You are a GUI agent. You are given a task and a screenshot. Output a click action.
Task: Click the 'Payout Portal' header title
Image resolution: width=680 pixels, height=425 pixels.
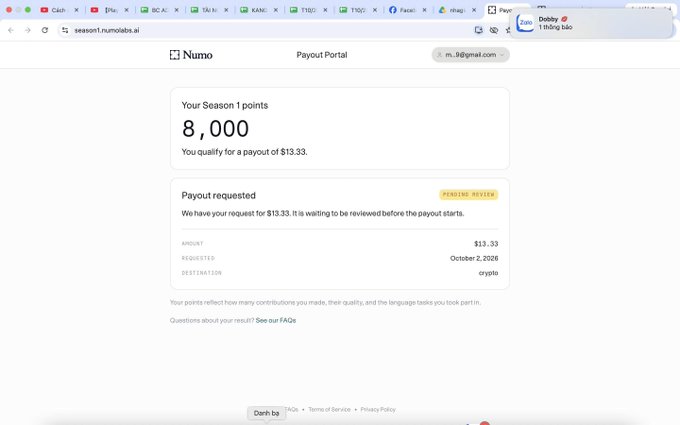click(x=322, y=55)
